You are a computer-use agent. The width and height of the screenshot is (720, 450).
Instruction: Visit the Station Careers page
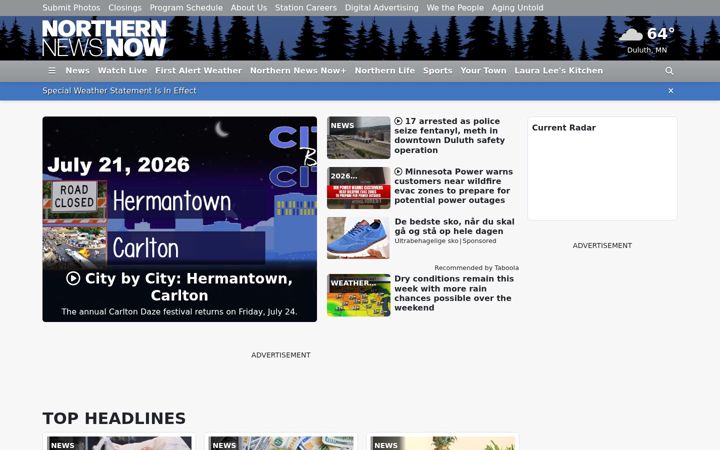click(306, 8)
